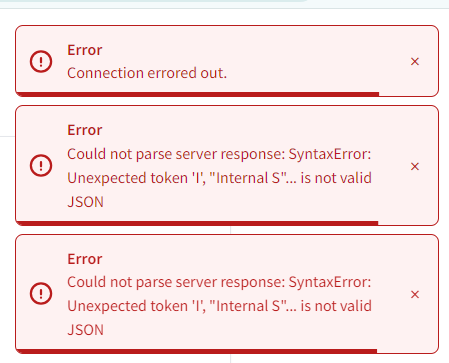The width and height of the screenshot is (449, 363).
Task: Click the exclamation icon in the middle error toast
Action: (41, 166)
